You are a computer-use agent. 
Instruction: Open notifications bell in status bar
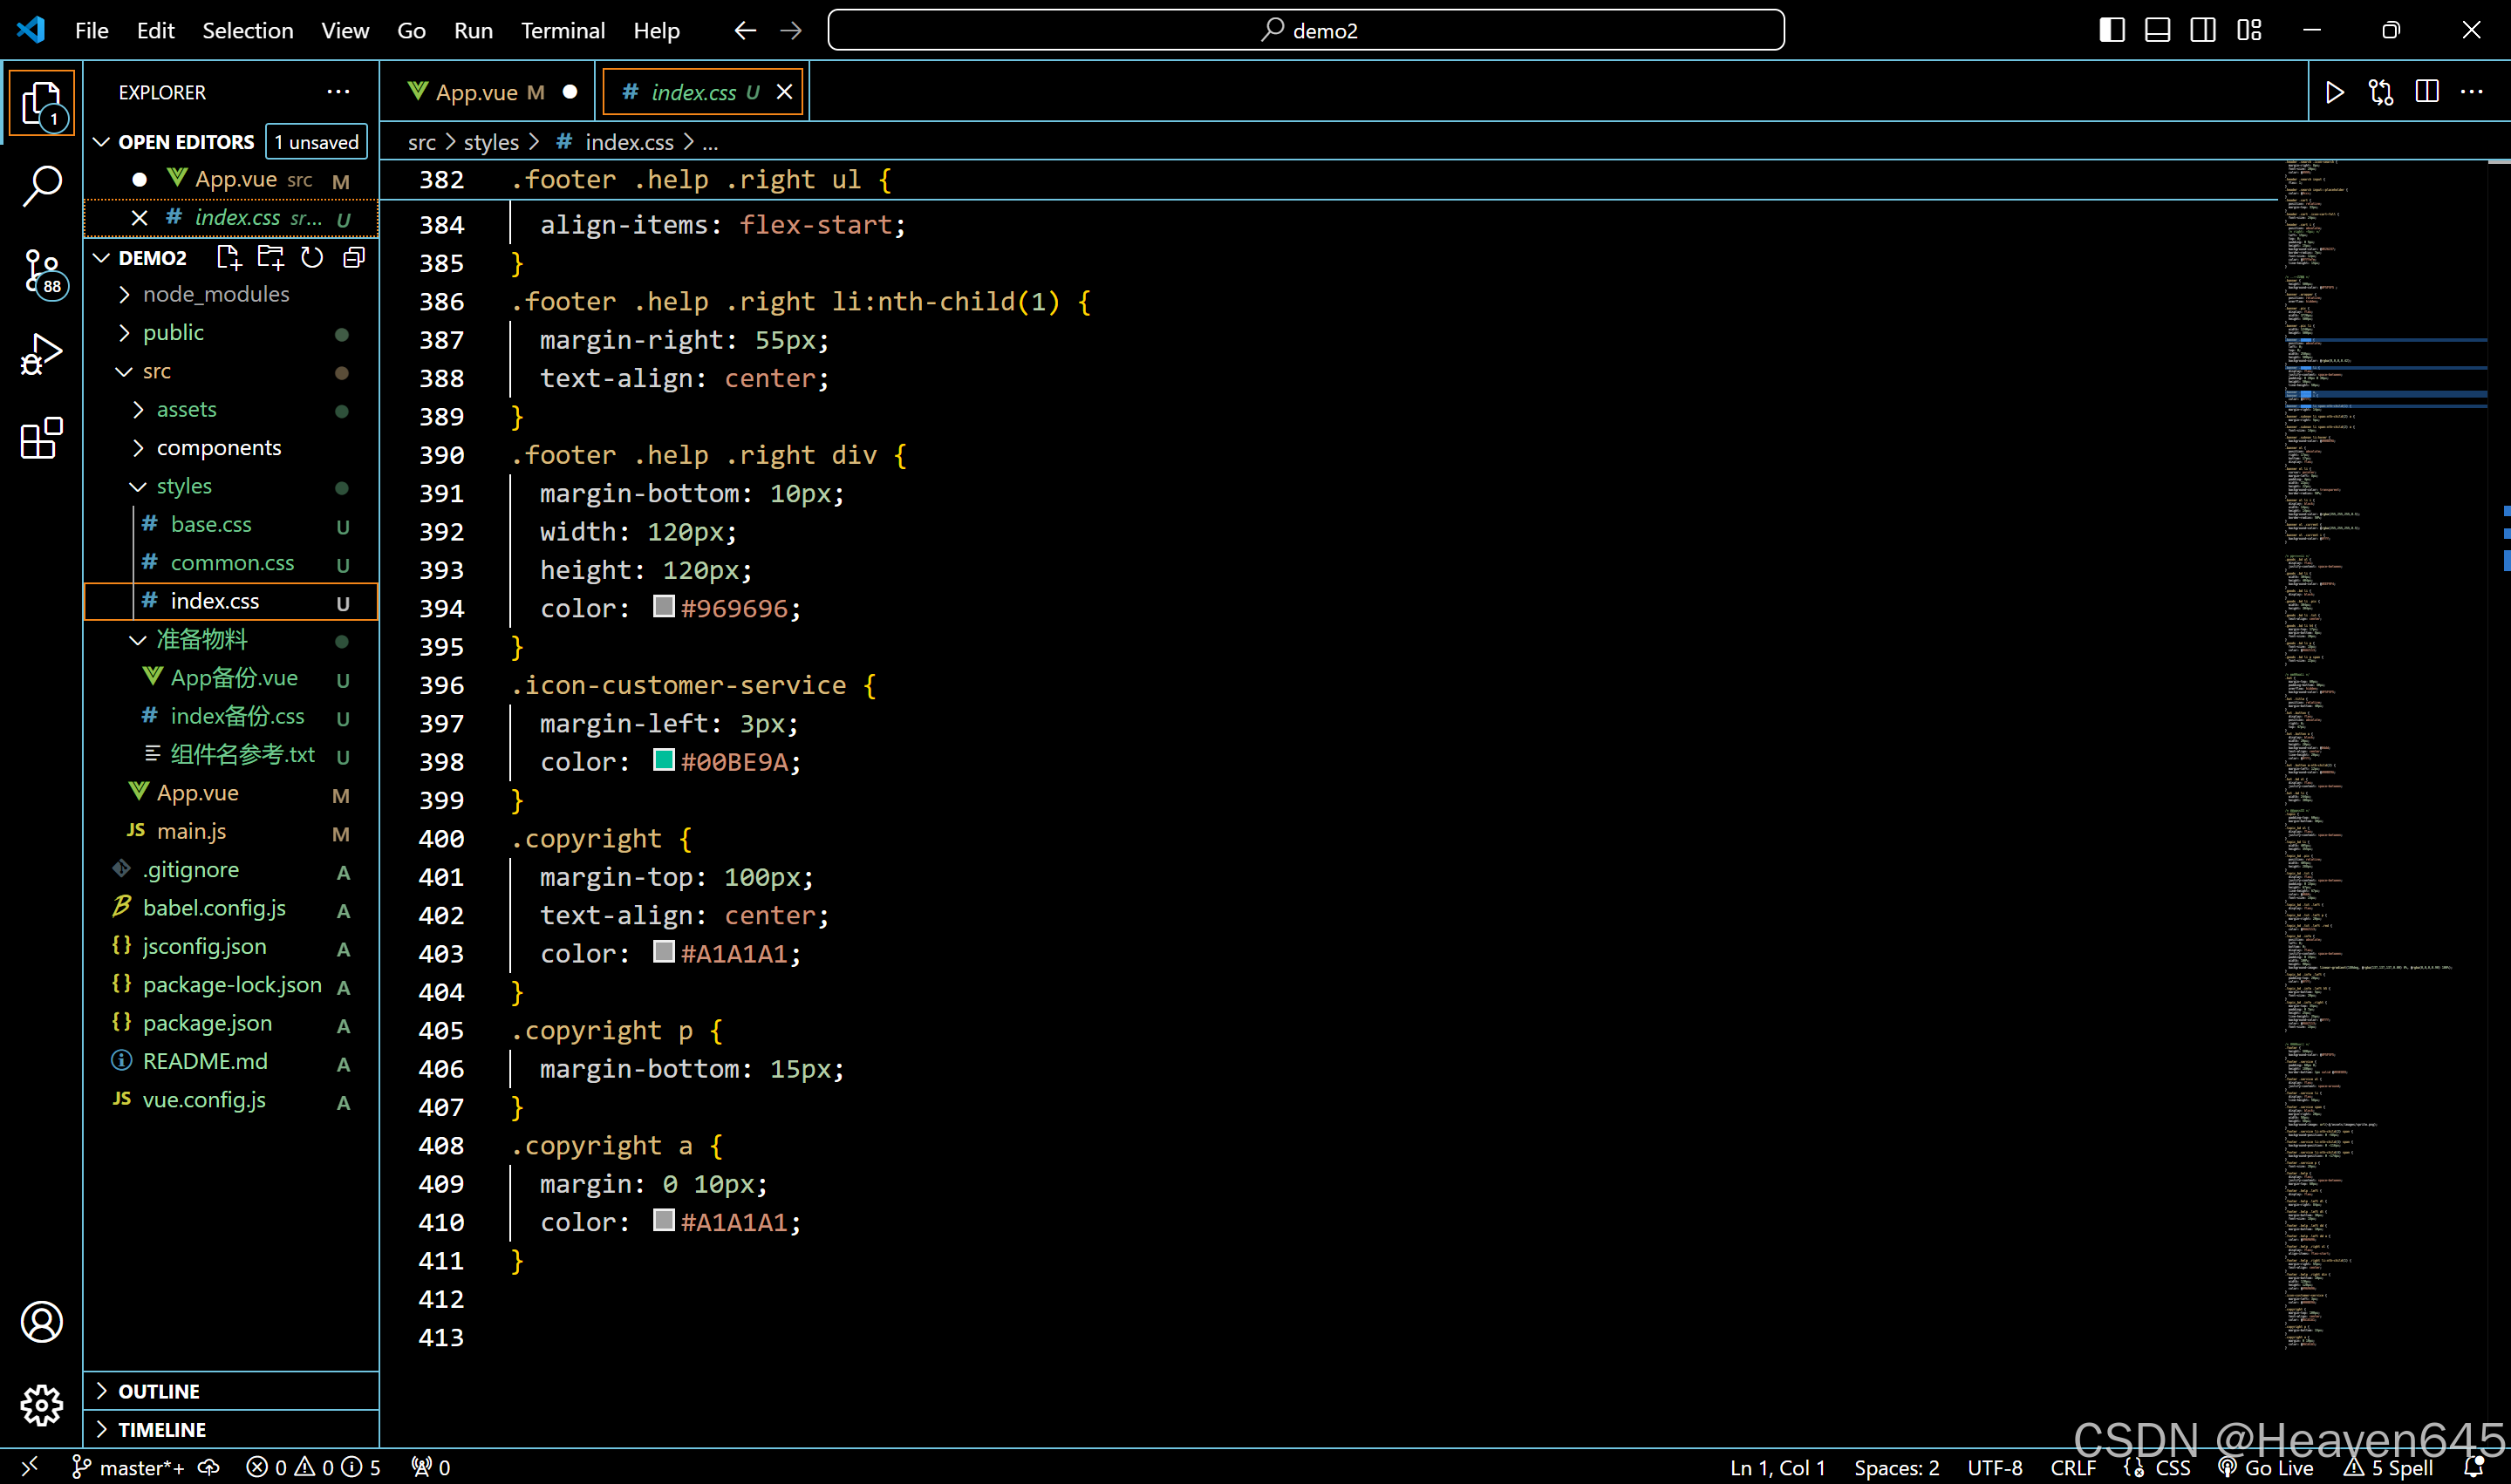2475,1467
